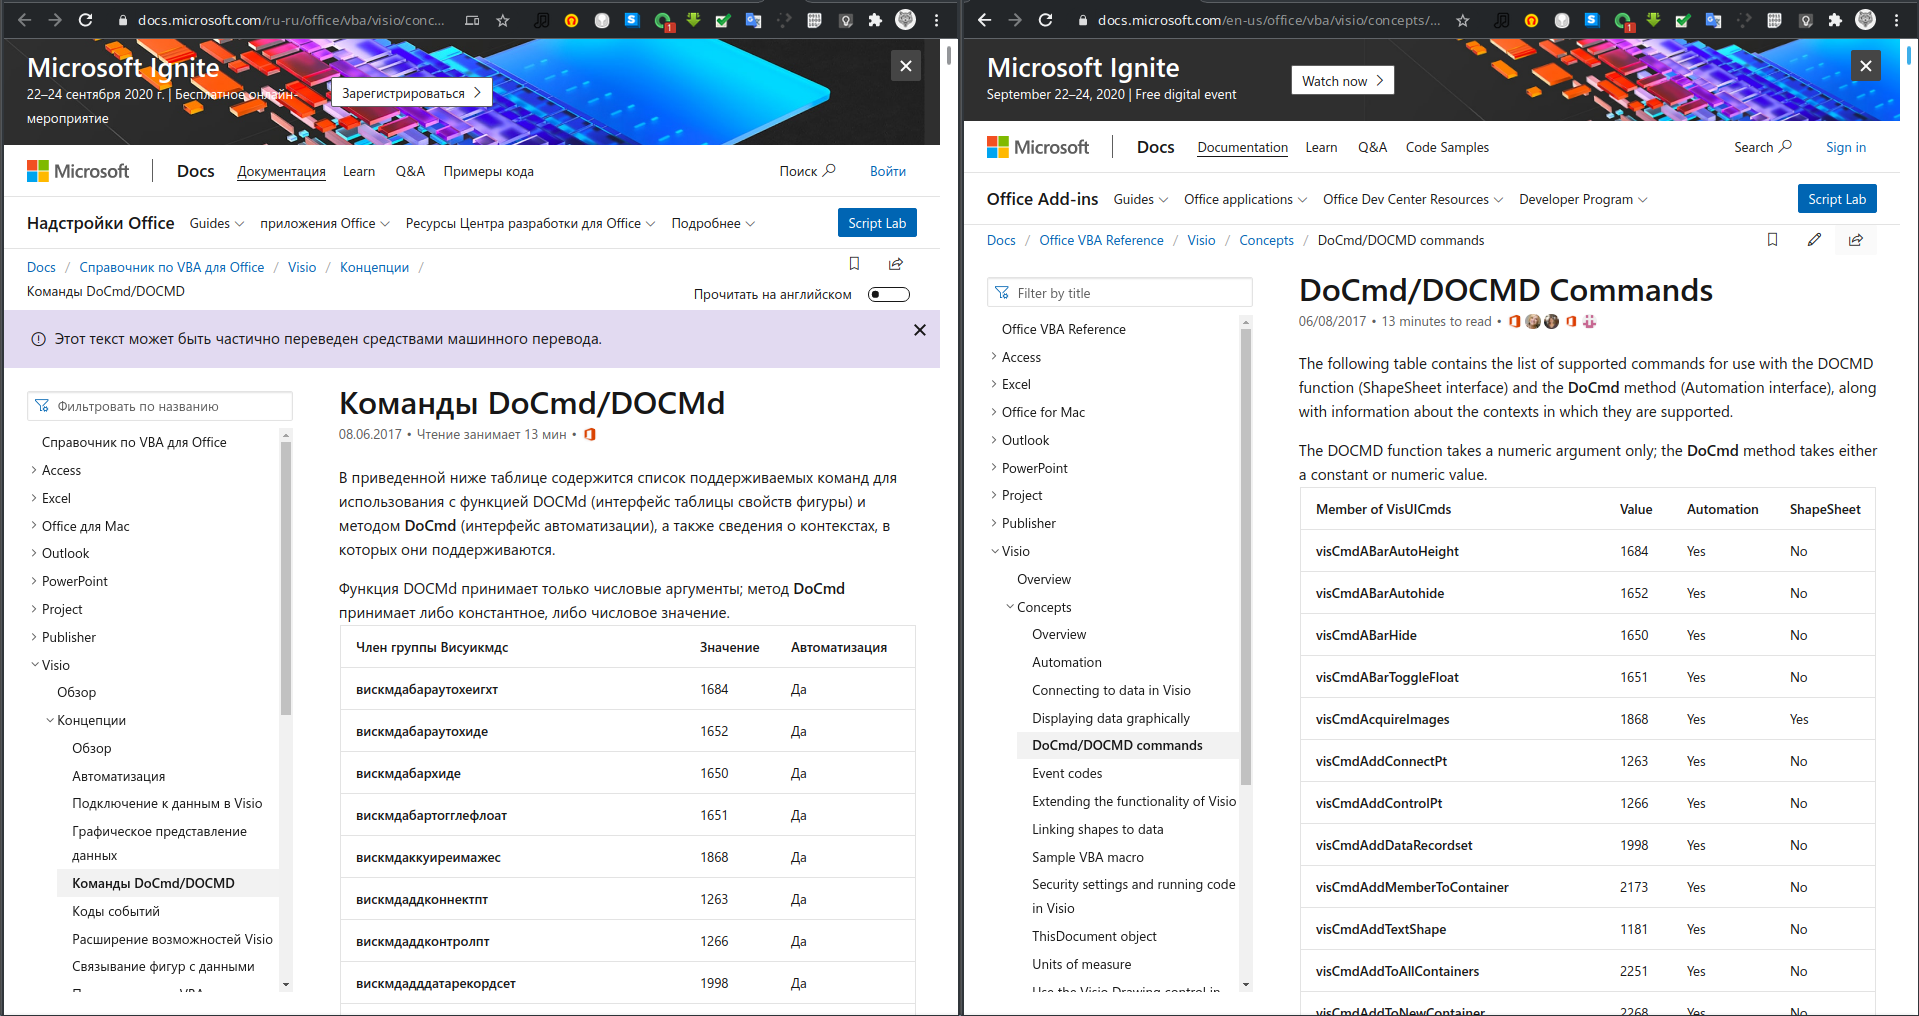
Task: Open the Подробнее dropdown
Action: (x=713, y=223)
